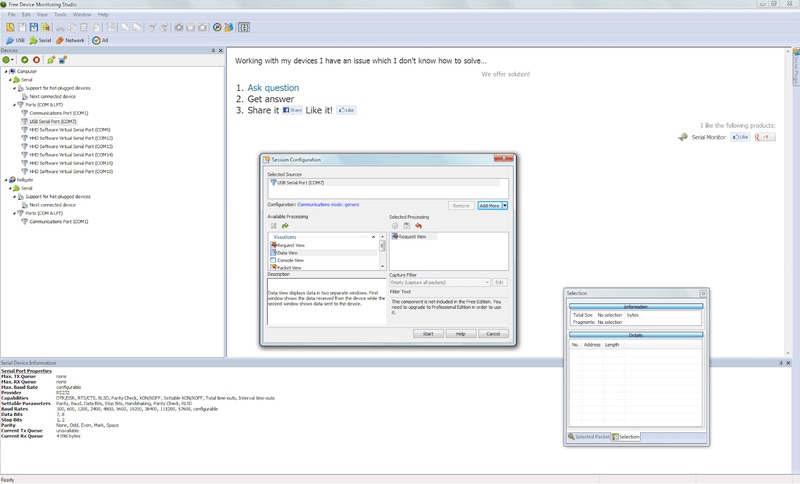
Task: Click the Facebook Share button
Action: pos(292,110)
